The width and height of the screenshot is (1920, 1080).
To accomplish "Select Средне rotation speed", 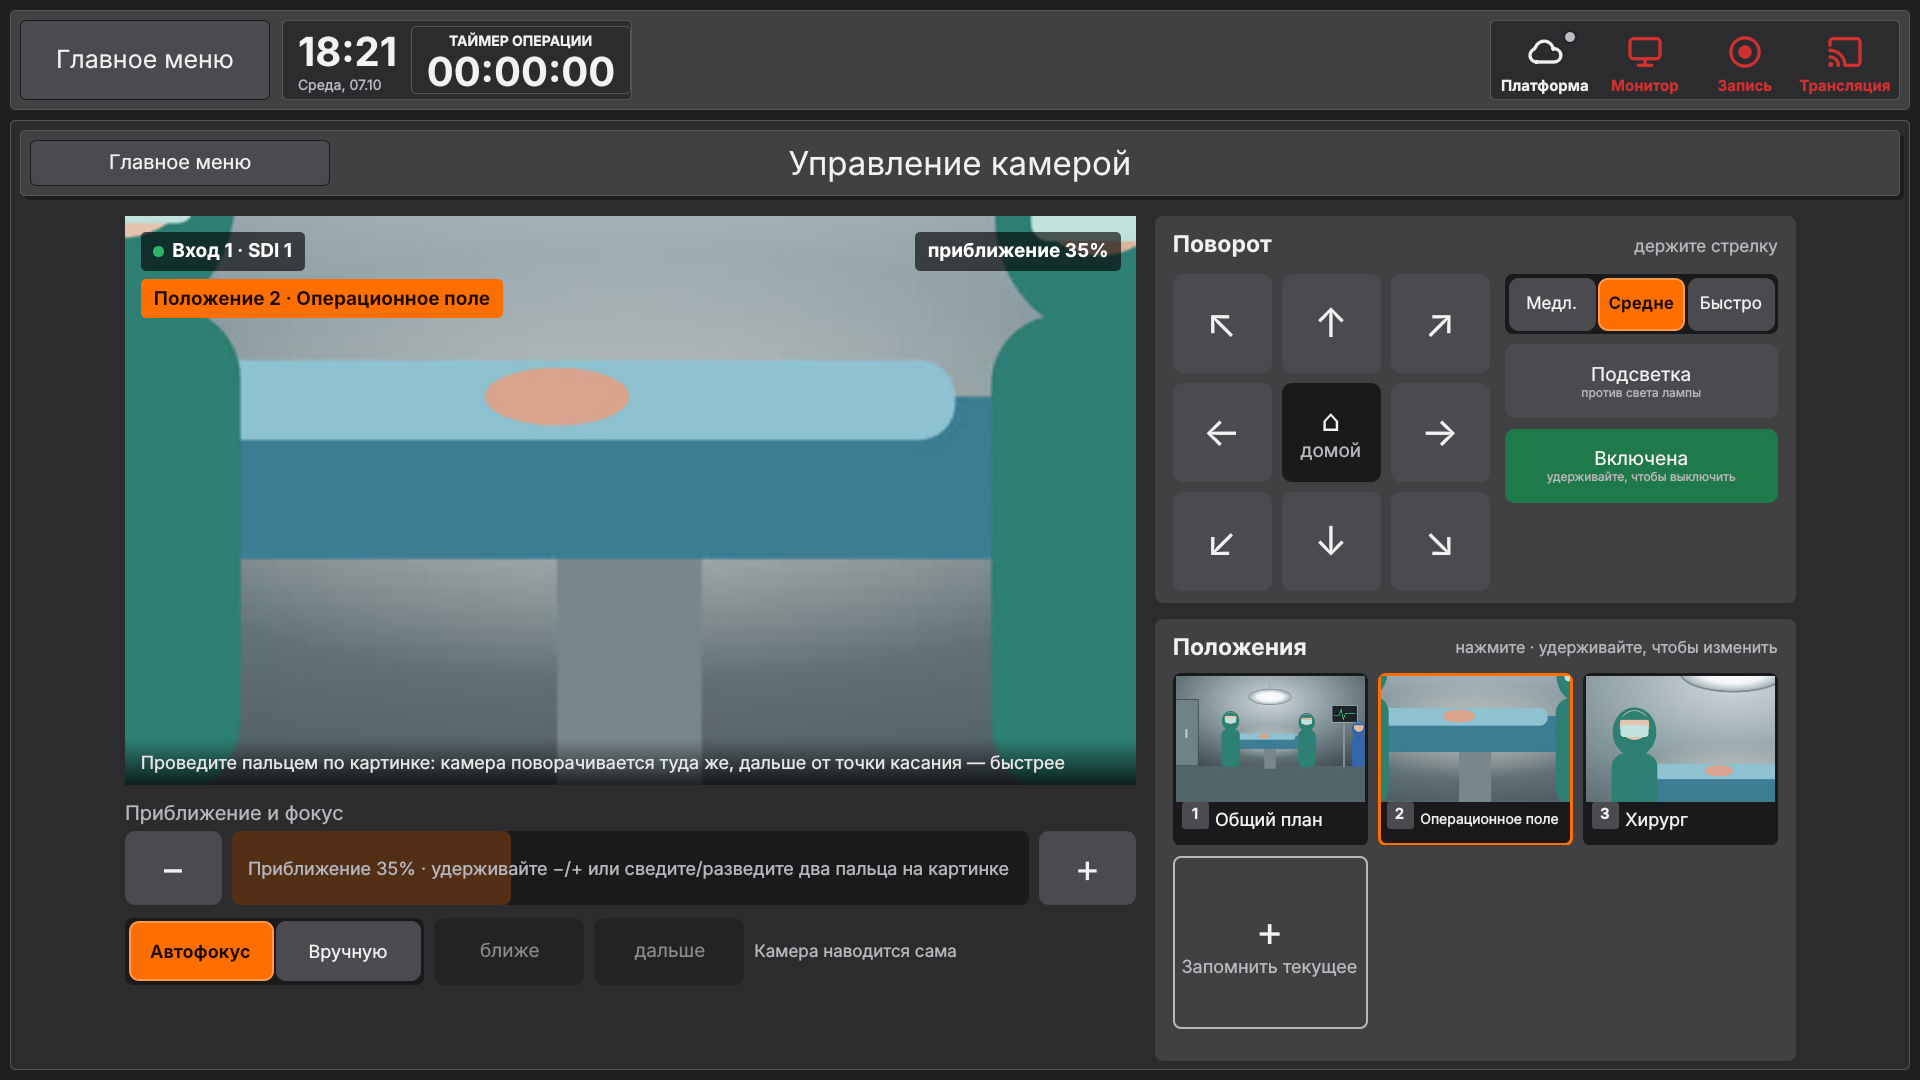I will [1641, 304].
